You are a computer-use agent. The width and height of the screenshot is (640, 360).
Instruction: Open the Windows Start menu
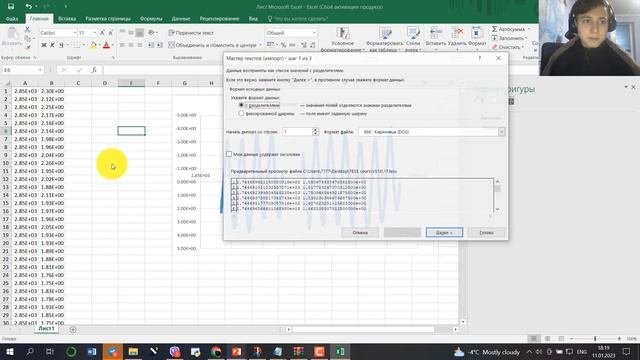click(9, 351)
